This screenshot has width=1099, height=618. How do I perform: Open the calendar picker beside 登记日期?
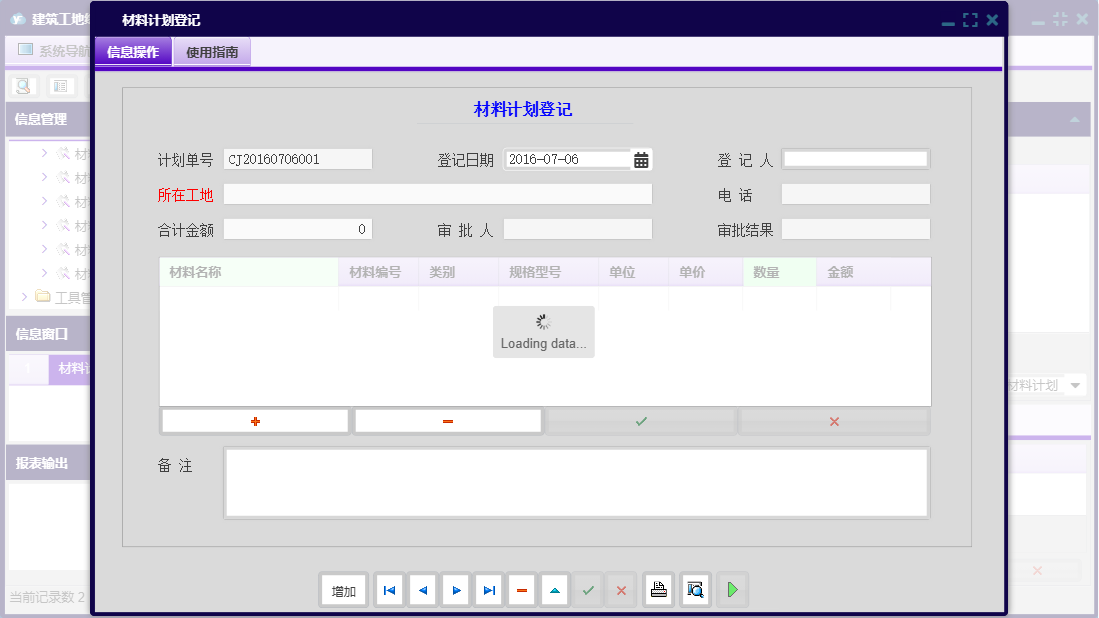[639, 158]
